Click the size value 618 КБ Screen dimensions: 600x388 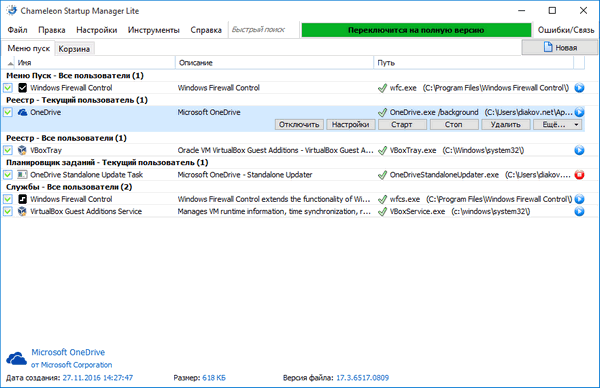[214, 378]
